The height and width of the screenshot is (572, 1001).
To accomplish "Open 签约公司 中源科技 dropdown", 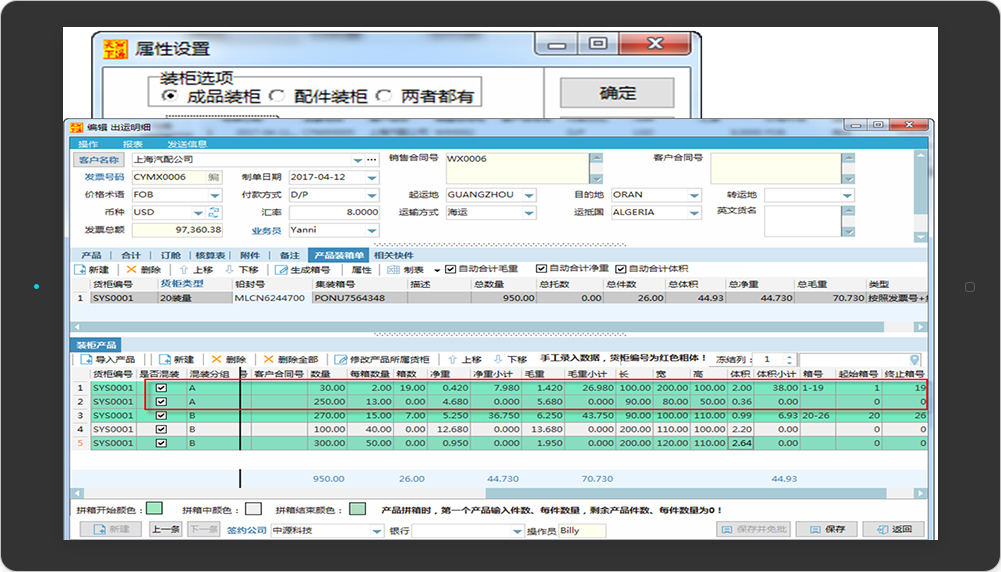I will pos(377,531).
